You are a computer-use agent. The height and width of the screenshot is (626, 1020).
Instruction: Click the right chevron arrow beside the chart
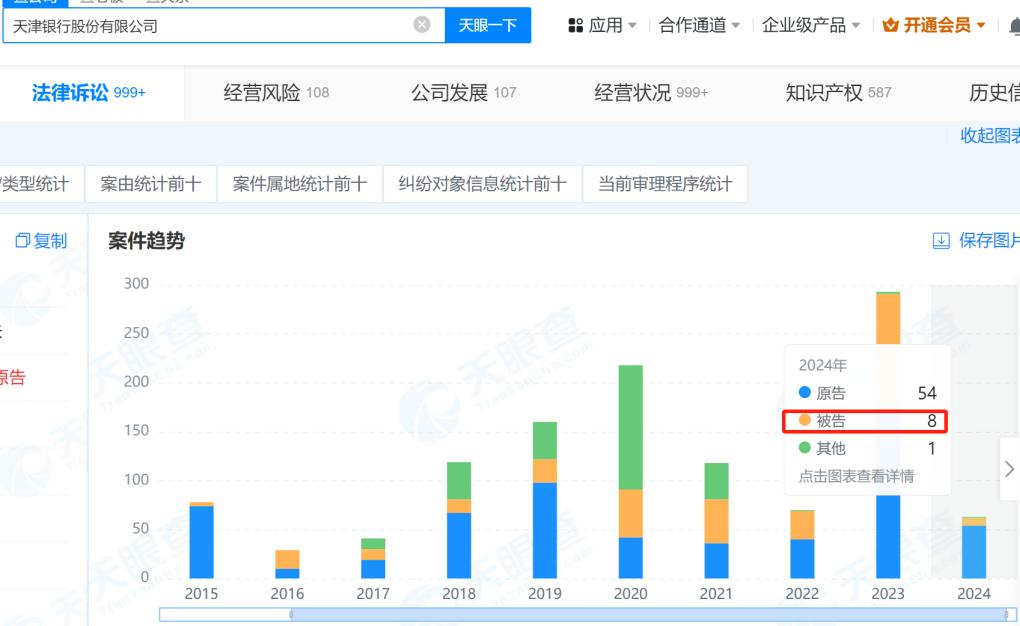tap(1008, 468)
